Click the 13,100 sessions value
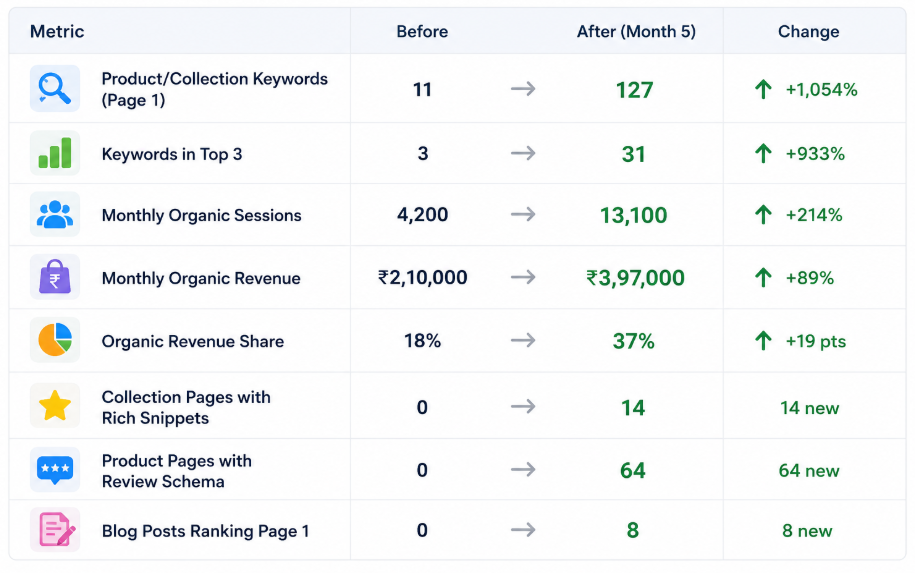The image size is (915, 573). pyautogui.click(x=634, y=215)
